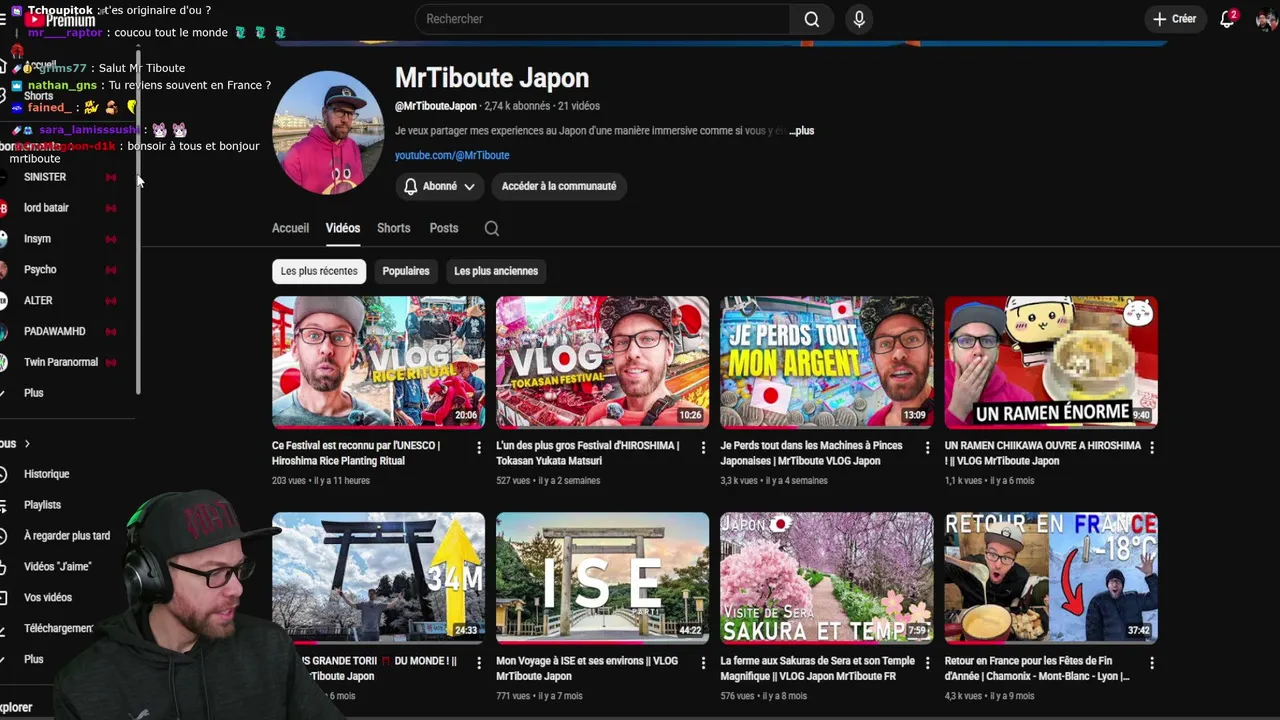Select the Les plus récentes filter

[319, 271]
